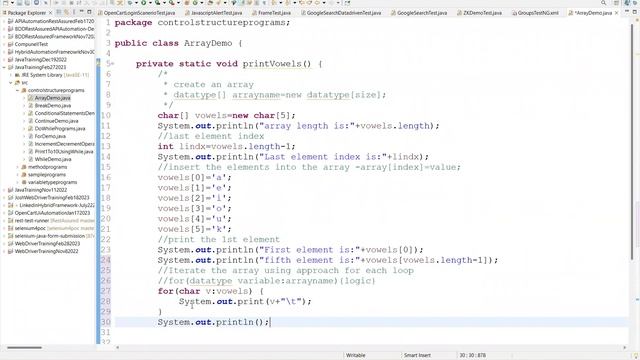Maximize the Package Explorer view
Viewport: 640px width, 360px height.
click(89, 13)
